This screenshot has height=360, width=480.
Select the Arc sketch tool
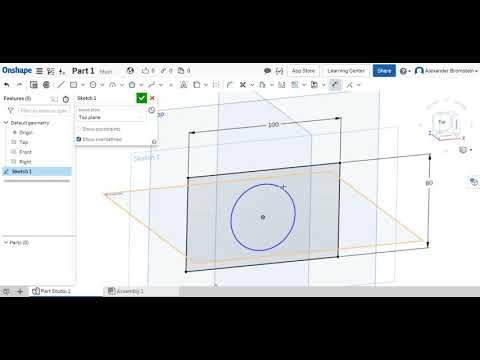pos(112,85)
